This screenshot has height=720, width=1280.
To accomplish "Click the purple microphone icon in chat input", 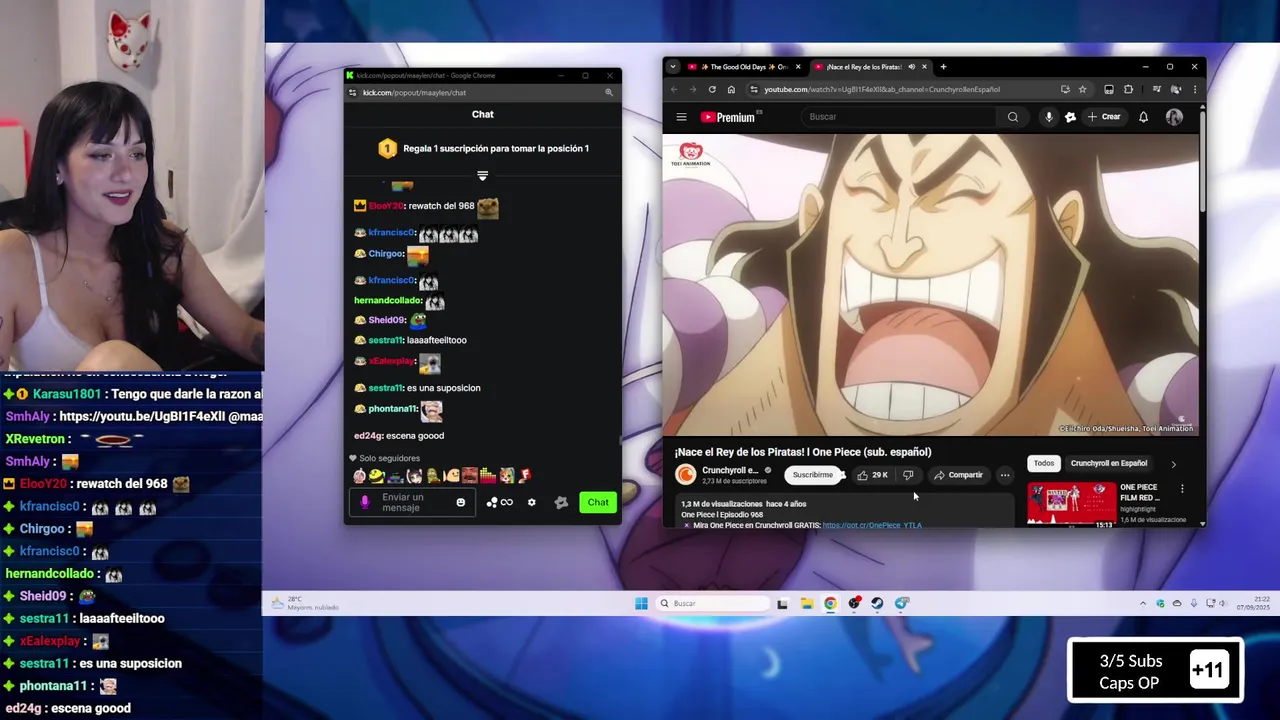I will tap(364, 502).
